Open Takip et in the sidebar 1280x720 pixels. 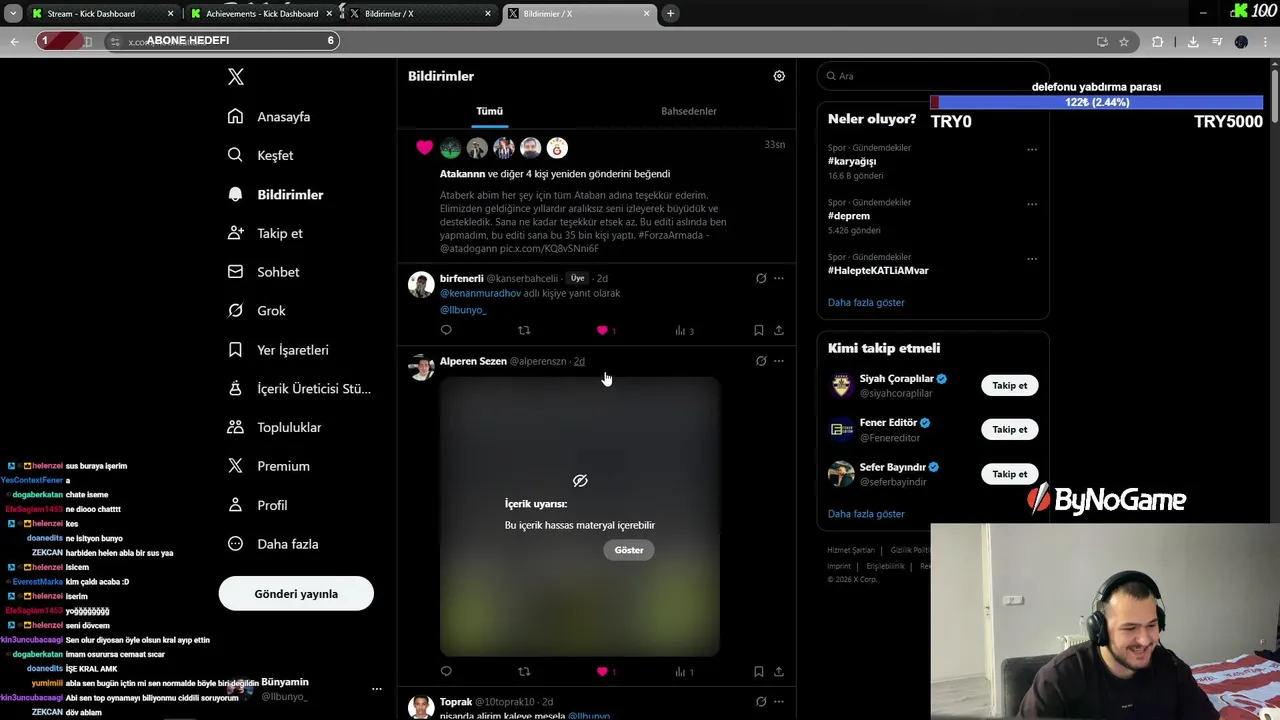click(265, 233)
